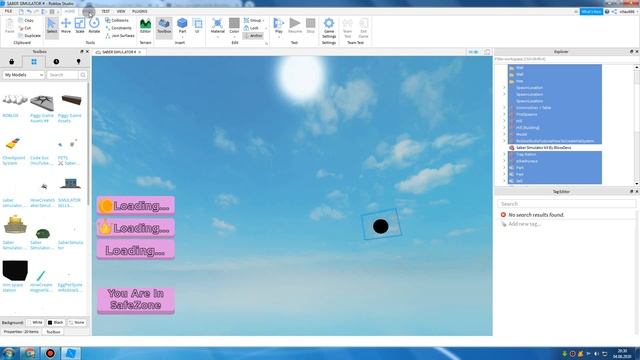The width and height of the screenshot is (640, 360).
Task: Select Saber Simulator kit row in Explorer
Action: tap(543, 148)
